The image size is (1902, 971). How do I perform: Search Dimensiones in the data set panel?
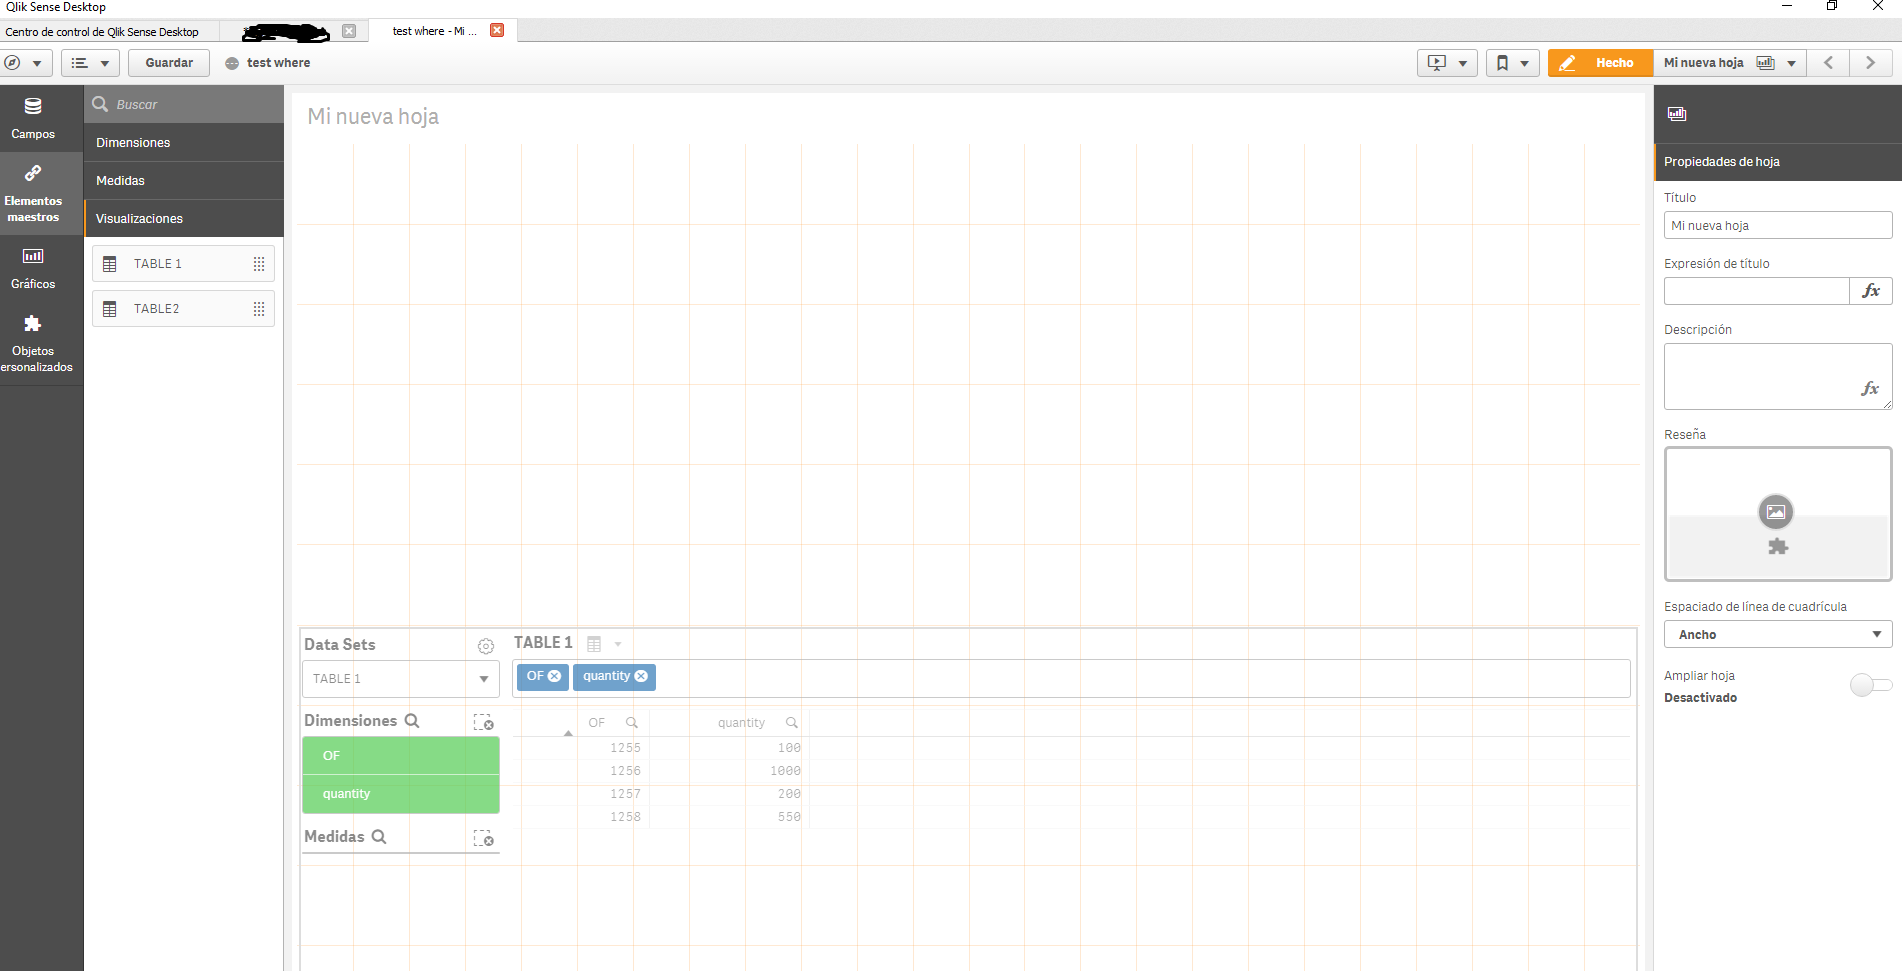coord(412,720)
